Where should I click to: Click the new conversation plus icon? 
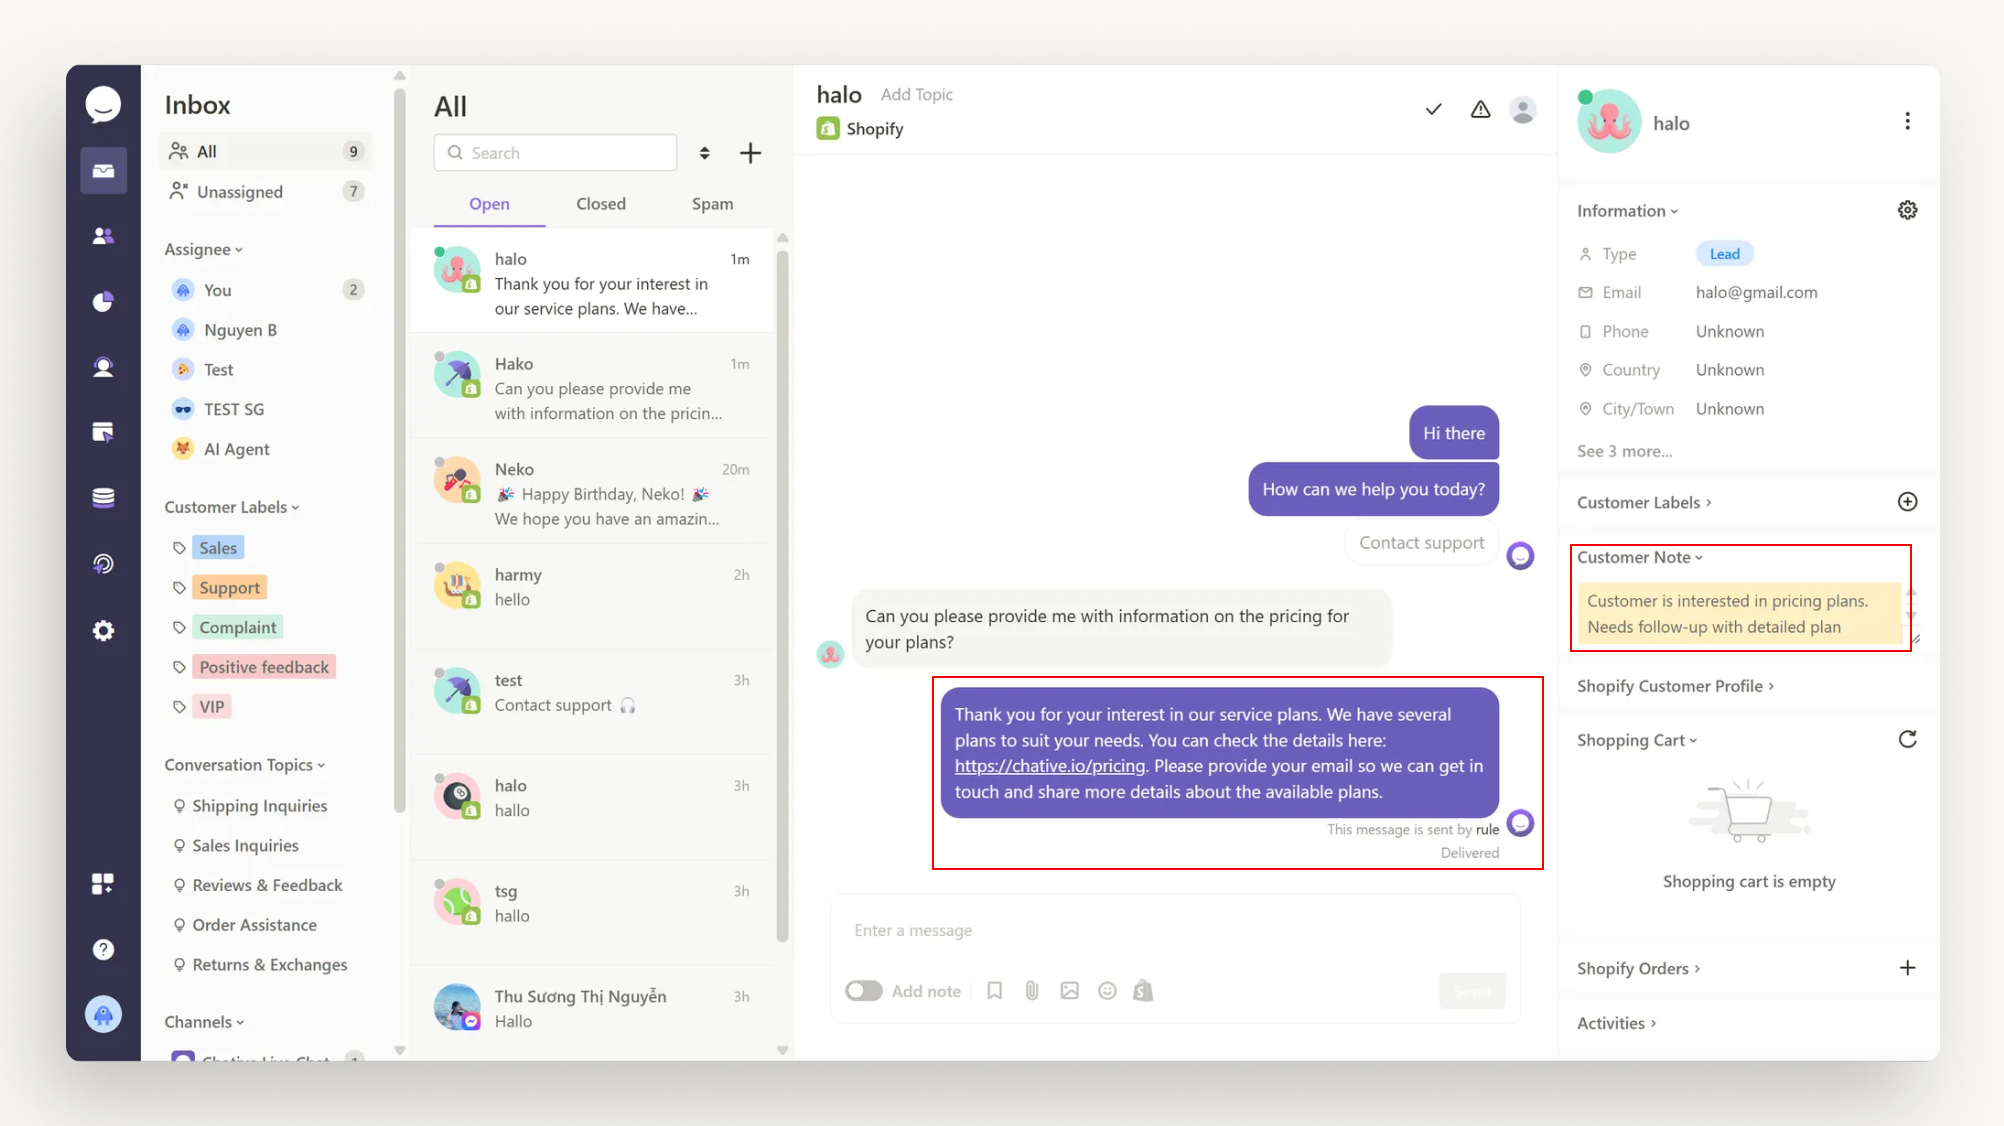[750, 153]
